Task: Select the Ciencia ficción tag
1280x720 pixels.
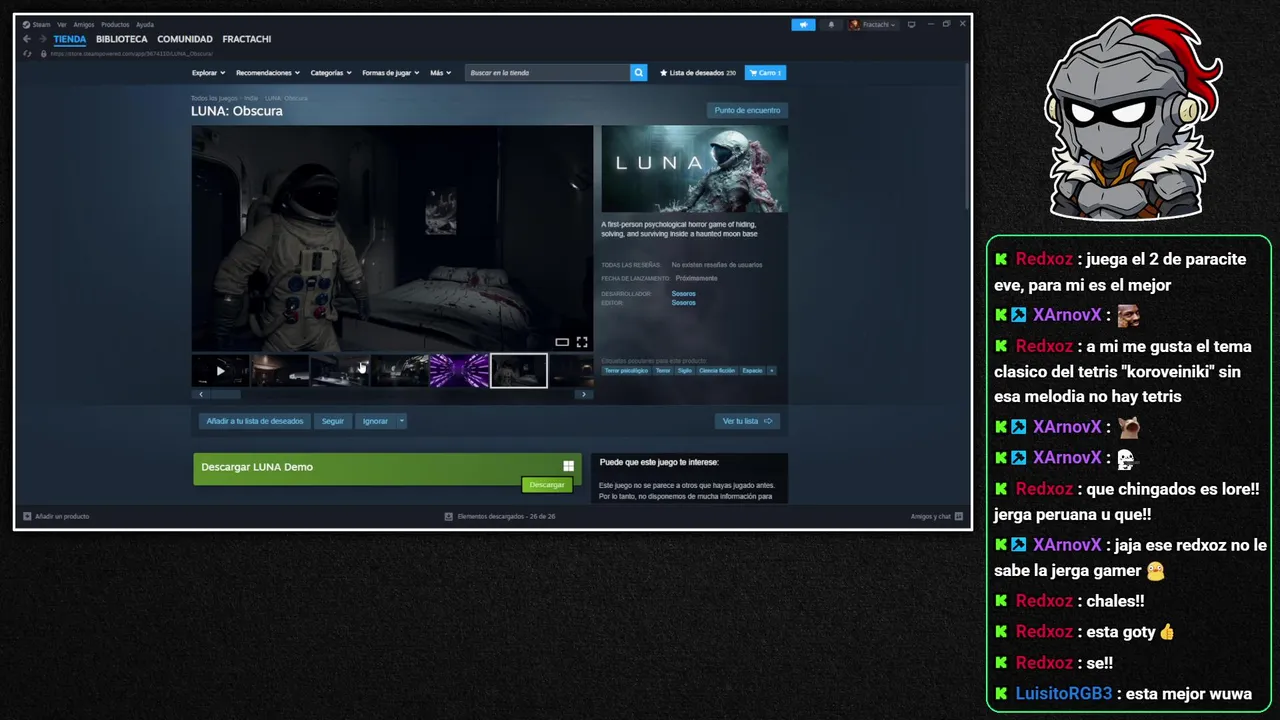Action: [x=717, y=370]
